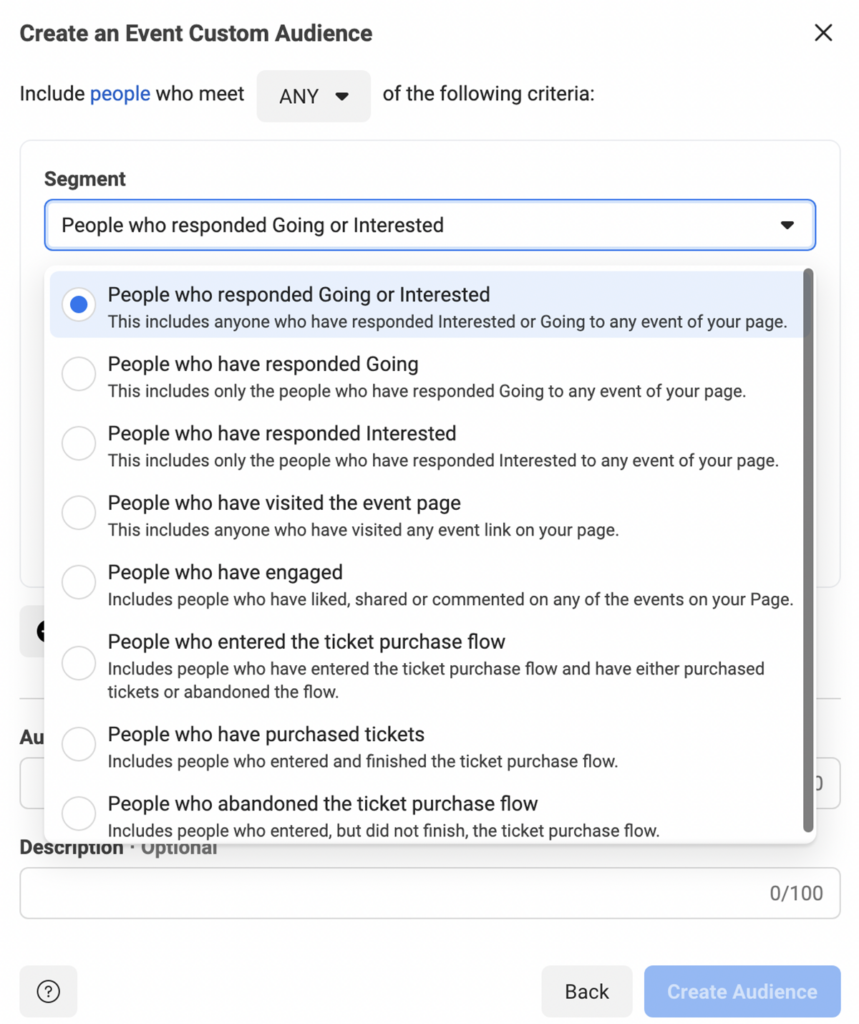Click inside the Description field
The width and height of the screenshot is (859, 1024).
pyautogui.click(x=430, y=892)
